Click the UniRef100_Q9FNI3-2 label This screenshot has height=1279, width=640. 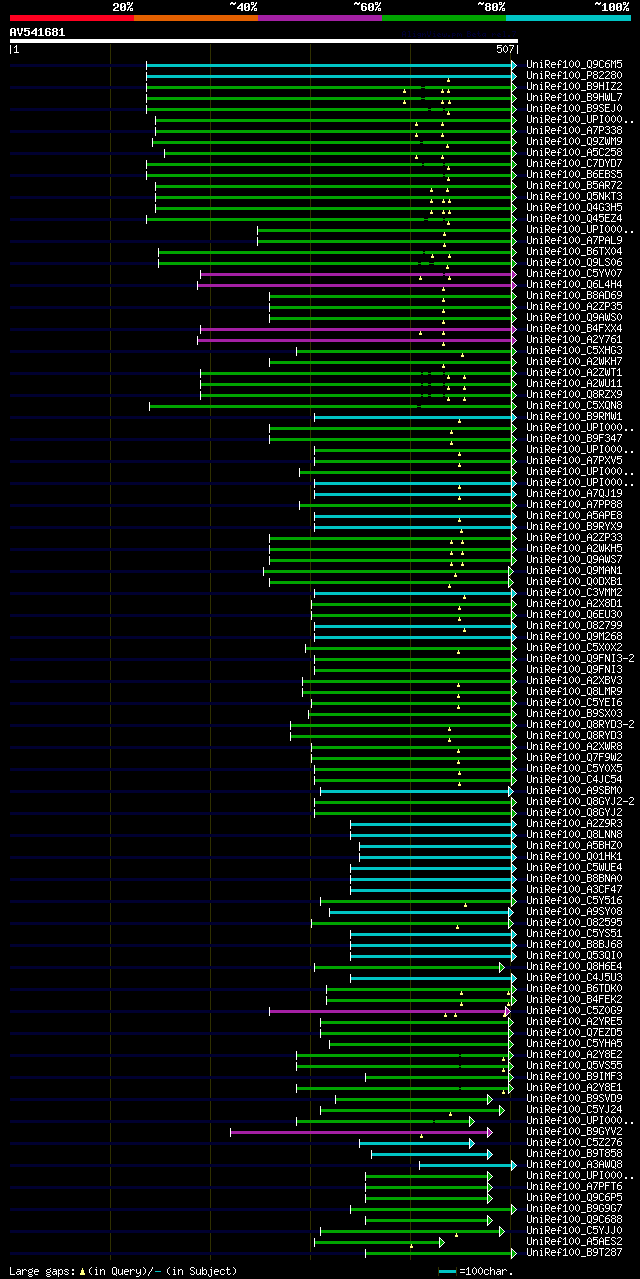point(580,659)
